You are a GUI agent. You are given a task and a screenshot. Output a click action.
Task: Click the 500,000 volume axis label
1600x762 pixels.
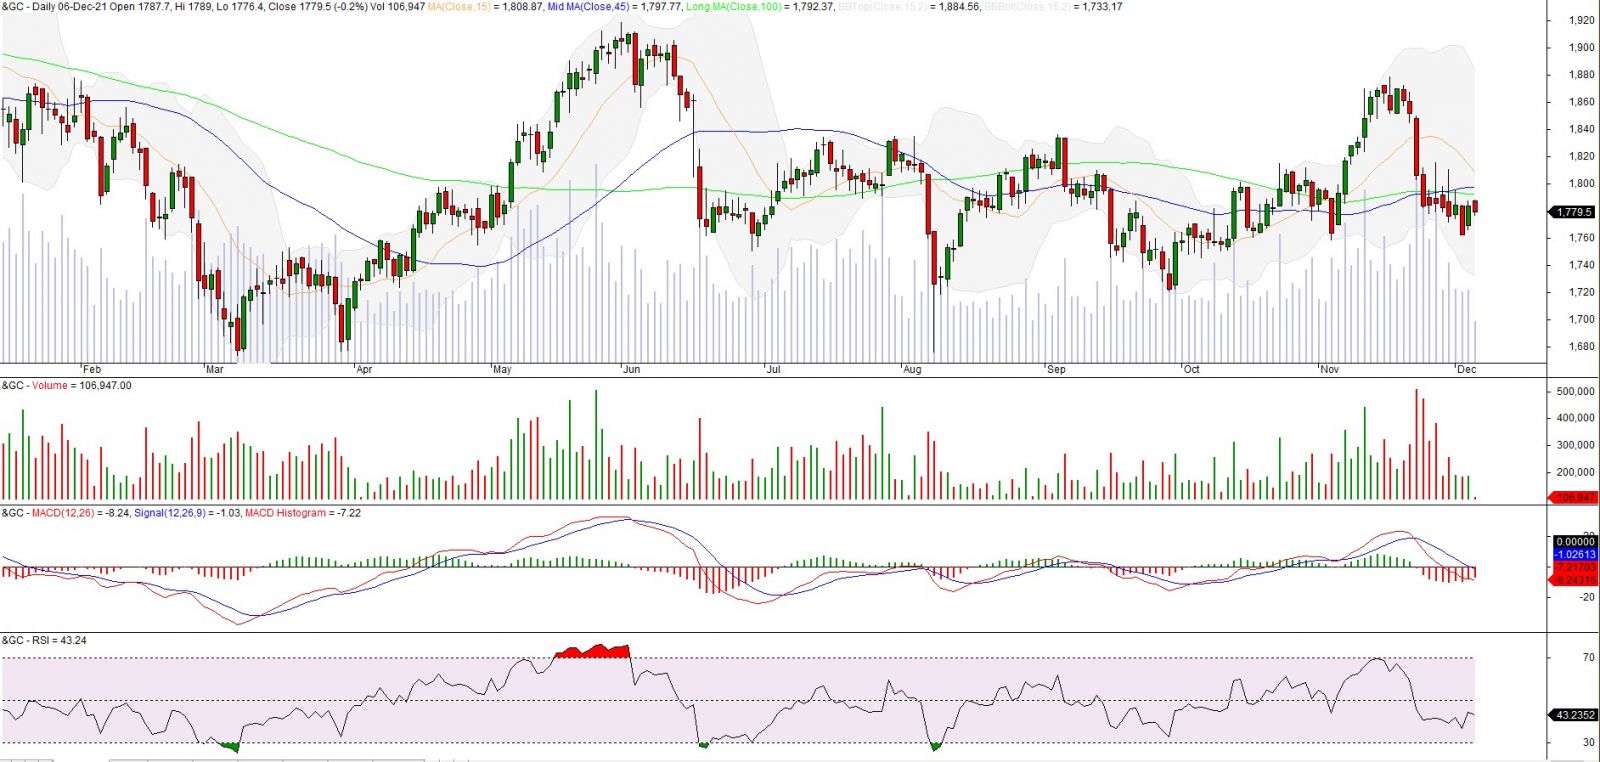click(x=1575, y=391)
